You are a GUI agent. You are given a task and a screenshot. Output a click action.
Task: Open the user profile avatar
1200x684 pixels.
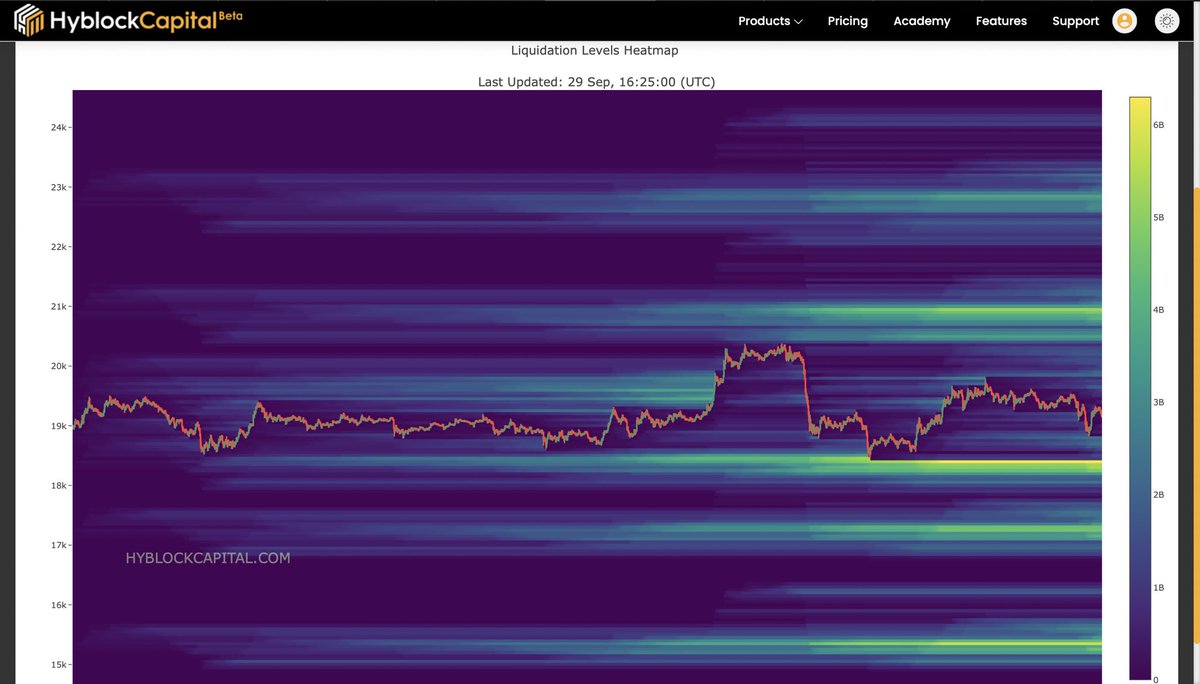[1124, 20]
